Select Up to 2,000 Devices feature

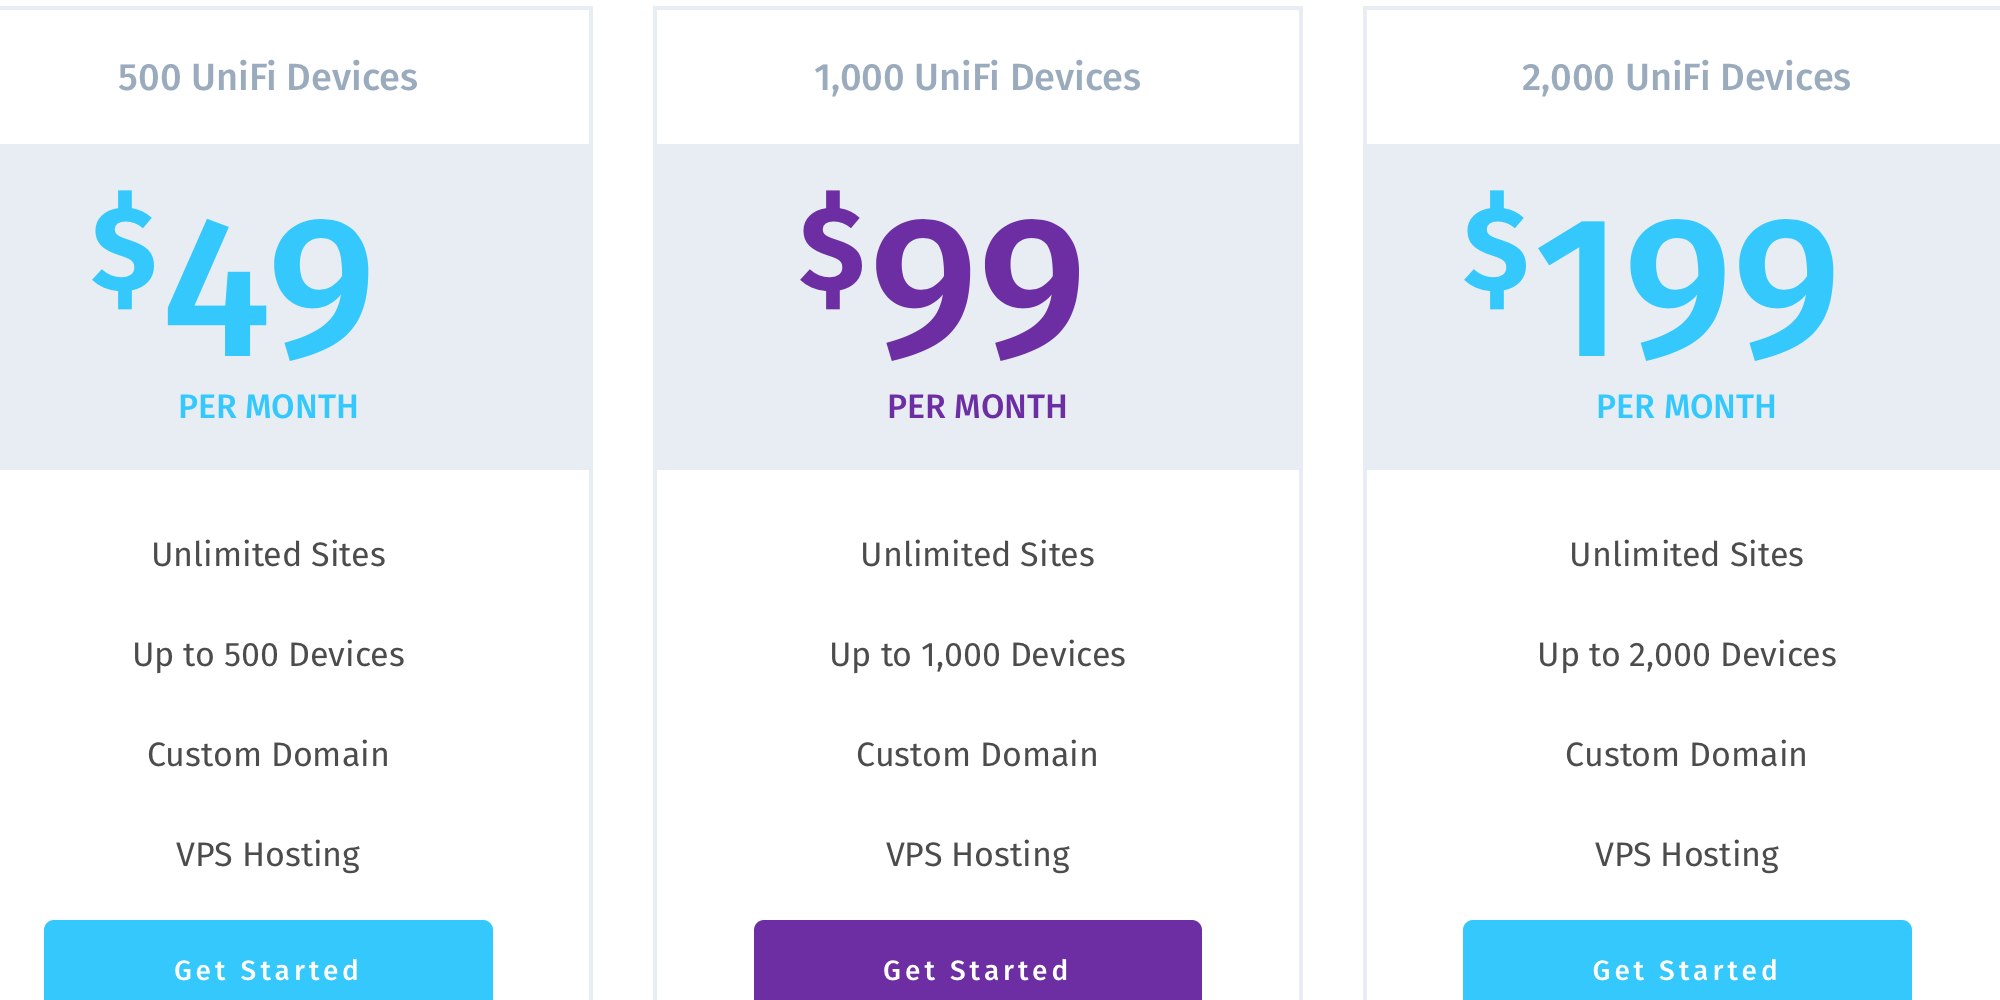[x=1687, y=655]
